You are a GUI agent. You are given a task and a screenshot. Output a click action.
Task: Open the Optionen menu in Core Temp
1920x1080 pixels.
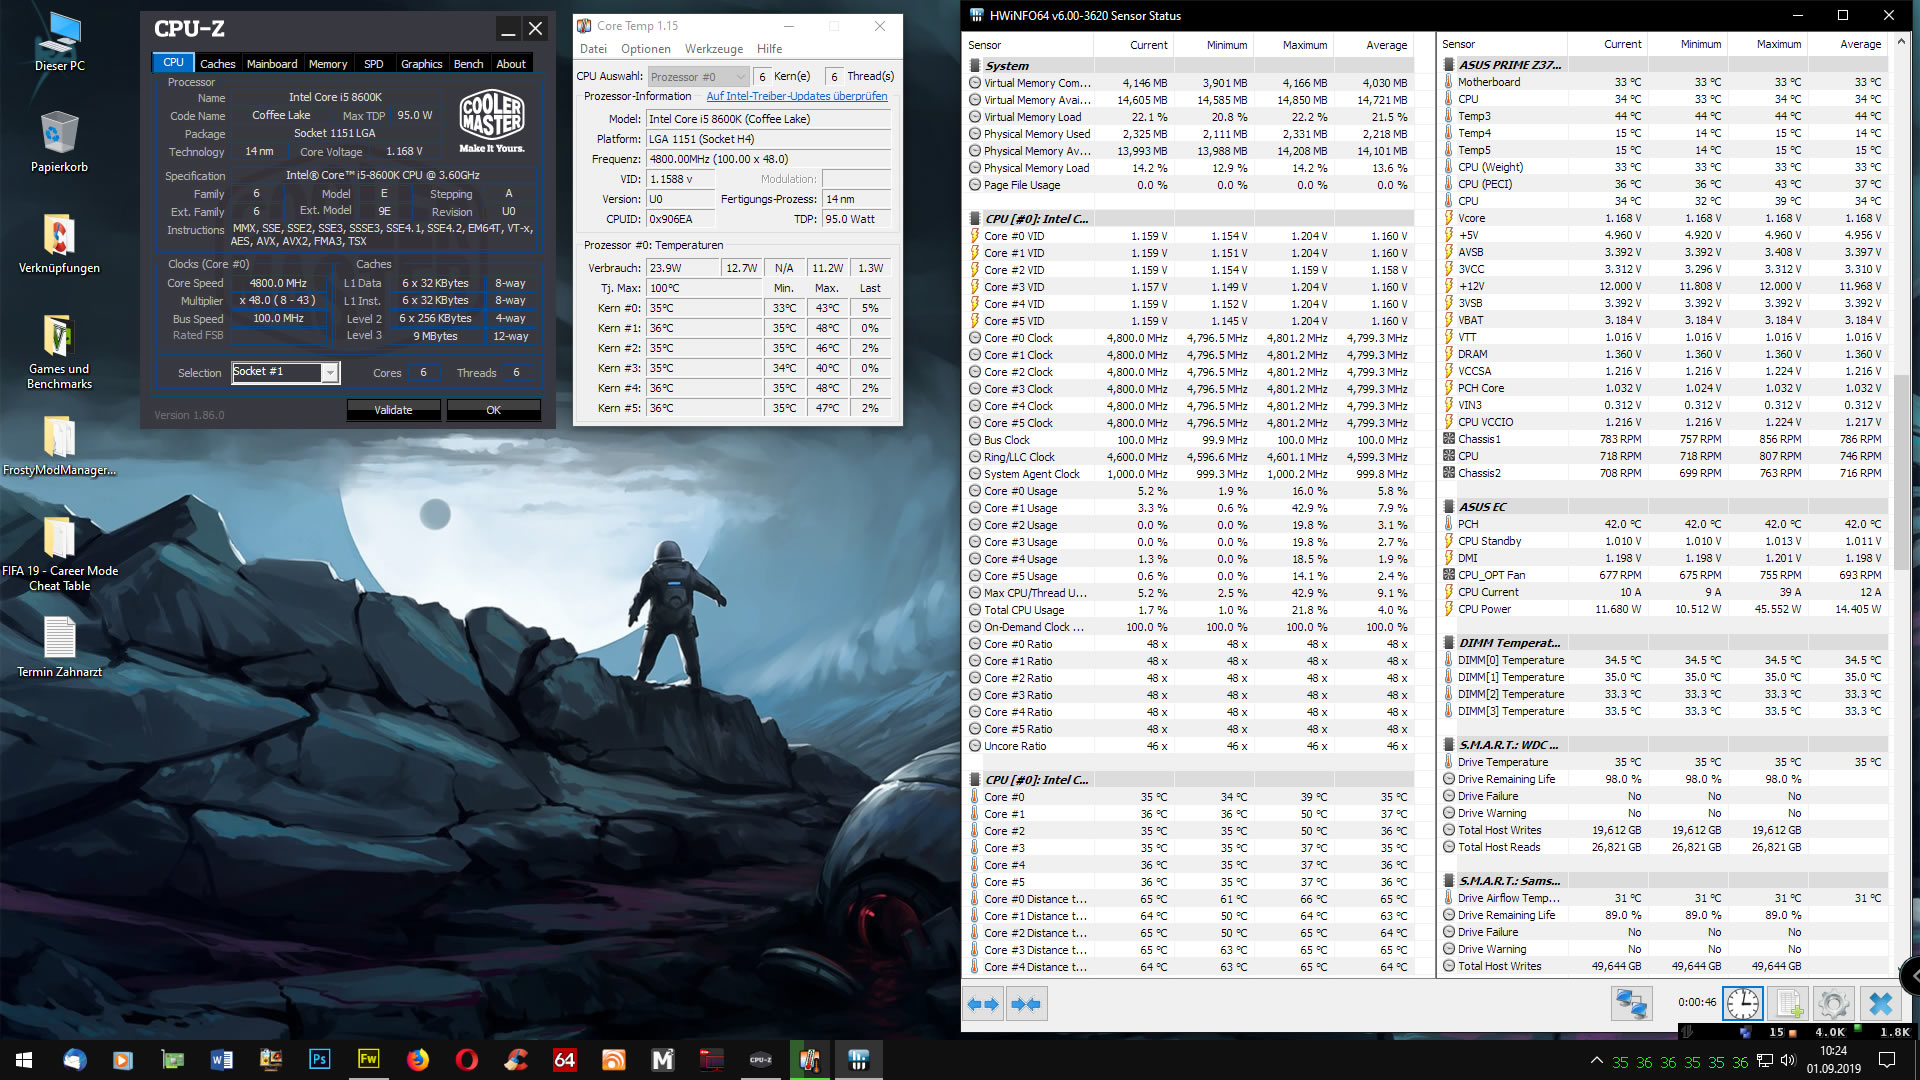[x=645, y=49]
